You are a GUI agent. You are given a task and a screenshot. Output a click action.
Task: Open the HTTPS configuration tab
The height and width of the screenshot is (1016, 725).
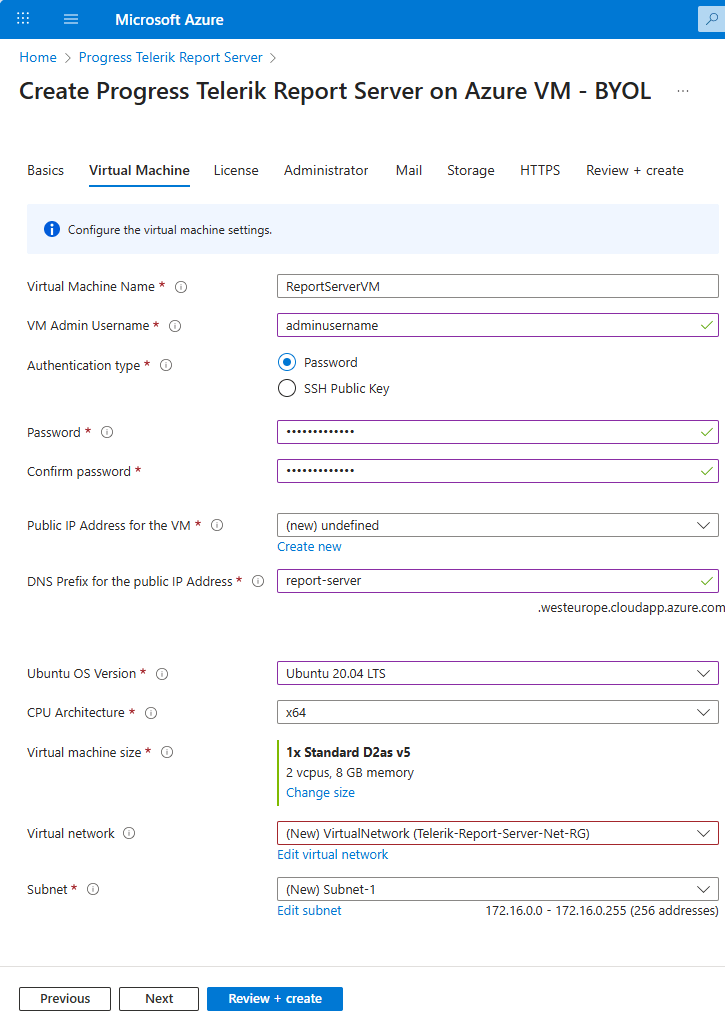click(x=540, y=170)
